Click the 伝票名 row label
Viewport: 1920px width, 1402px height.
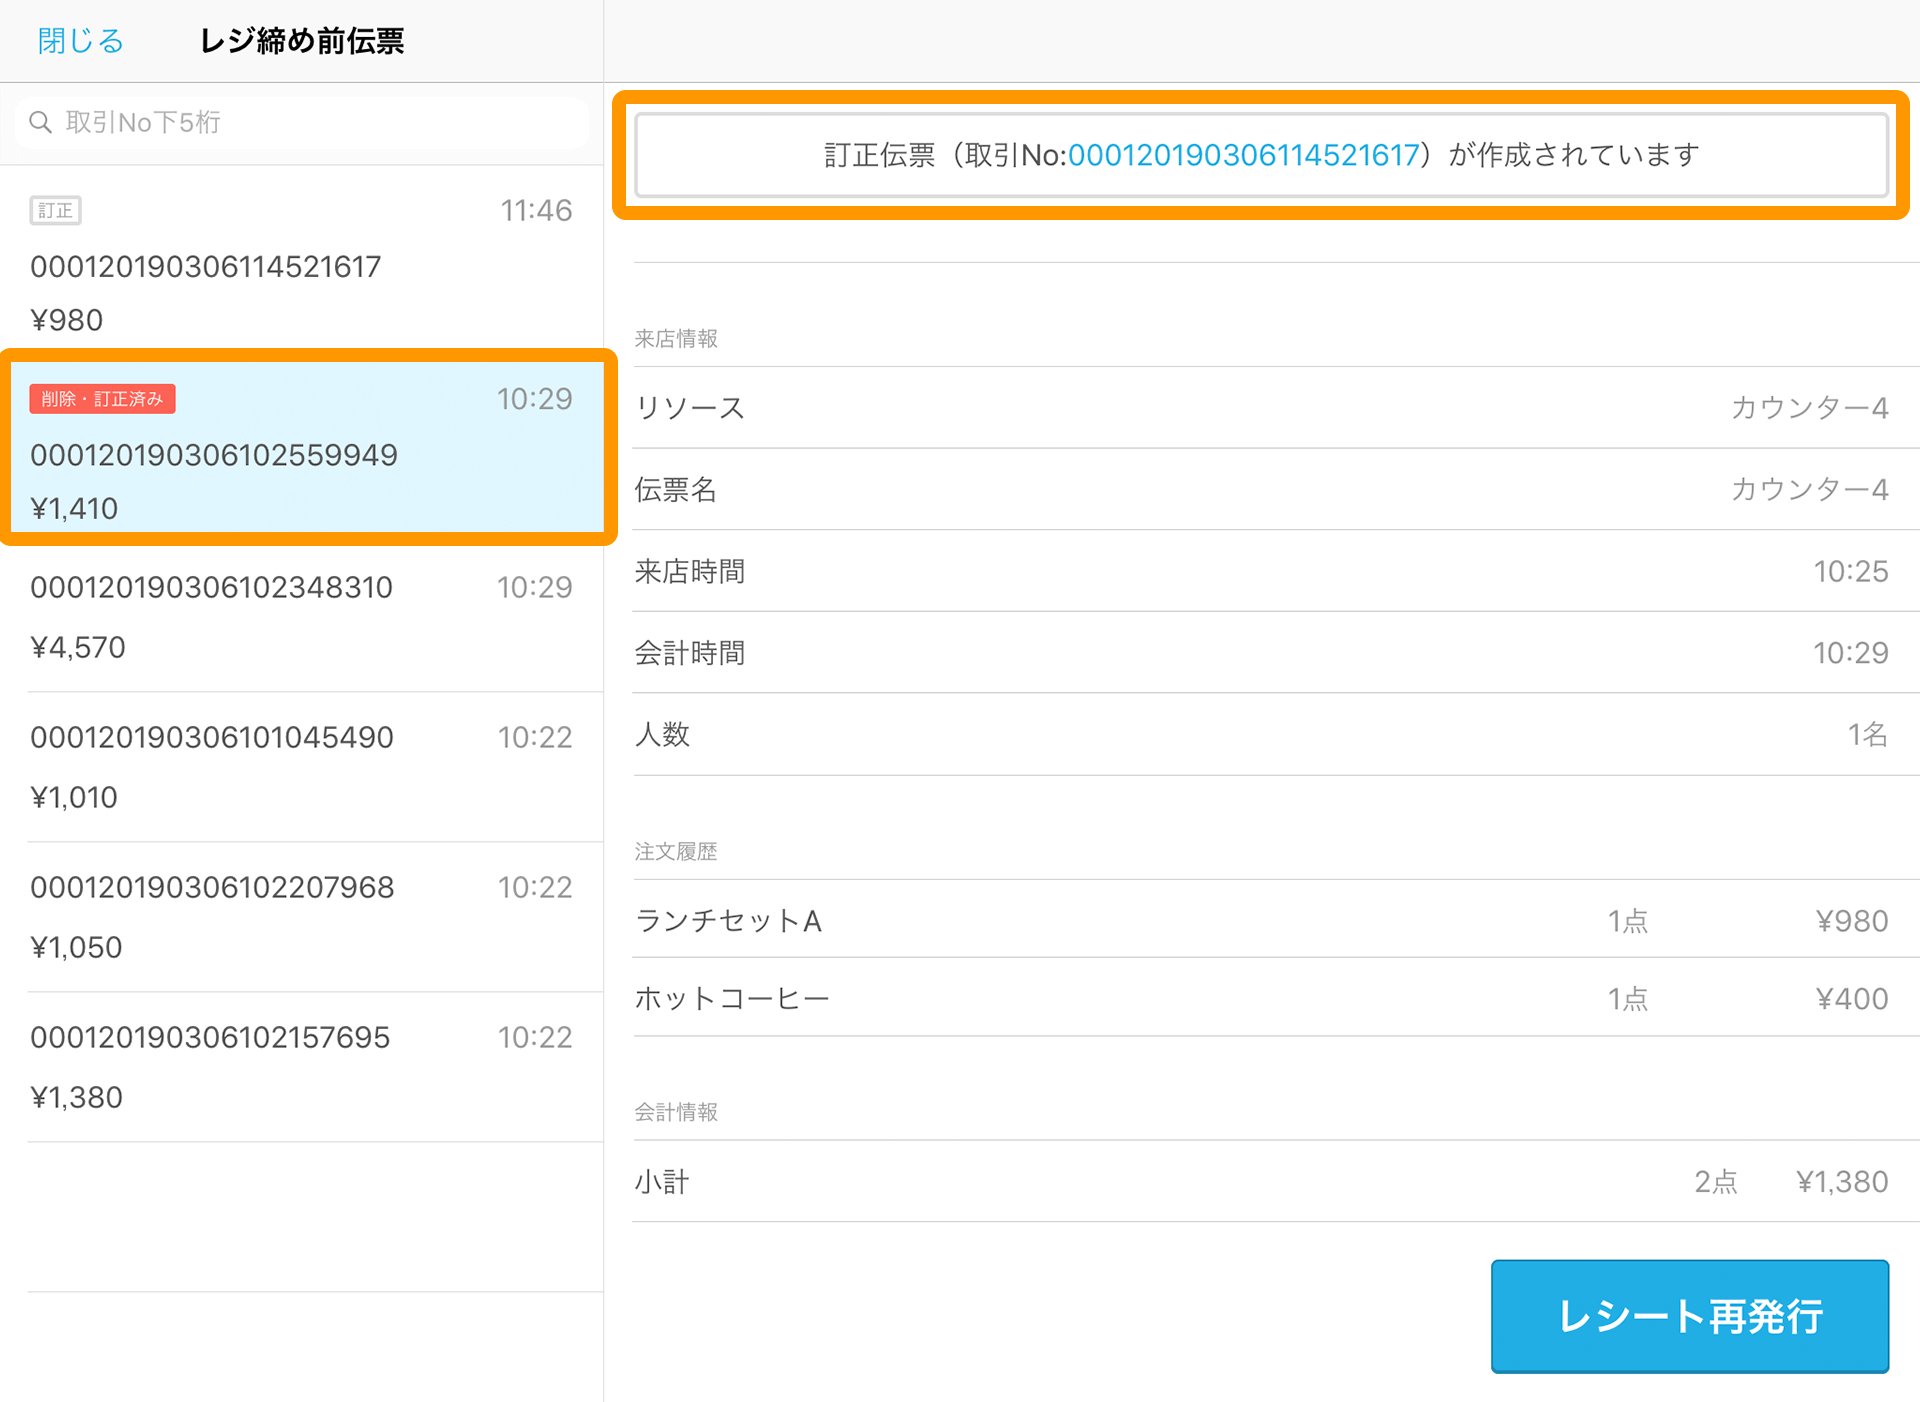point(676,490)
